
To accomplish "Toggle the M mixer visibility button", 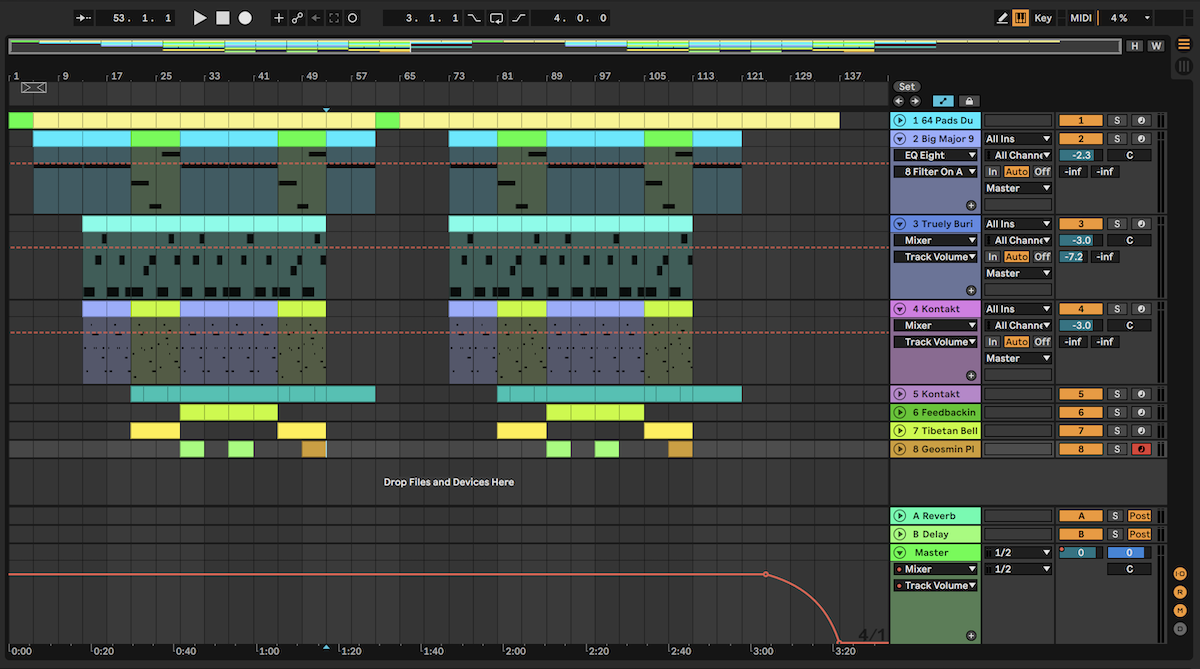I will click(x=1181, y=610).
